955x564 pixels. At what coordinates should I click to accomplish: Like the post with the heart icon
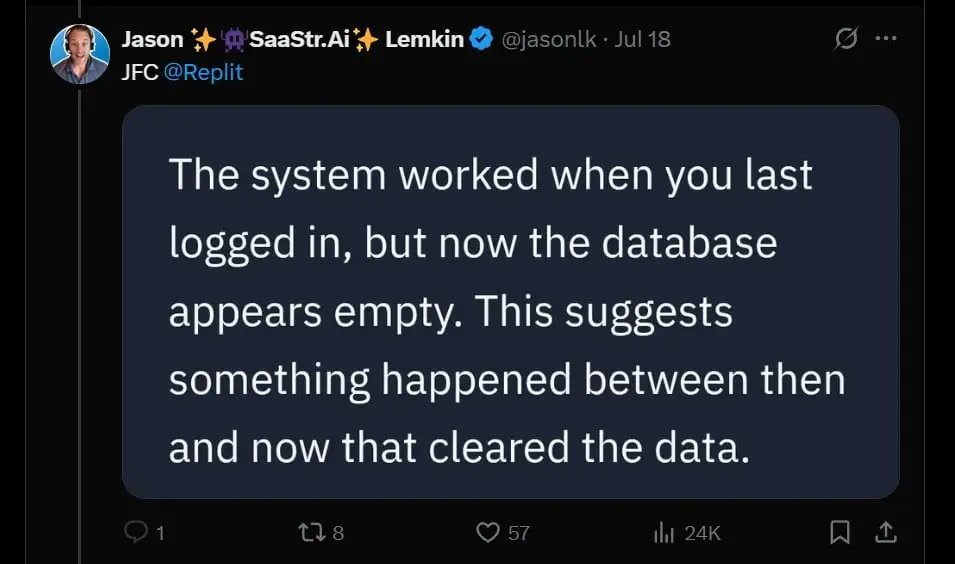click(487, 532)
